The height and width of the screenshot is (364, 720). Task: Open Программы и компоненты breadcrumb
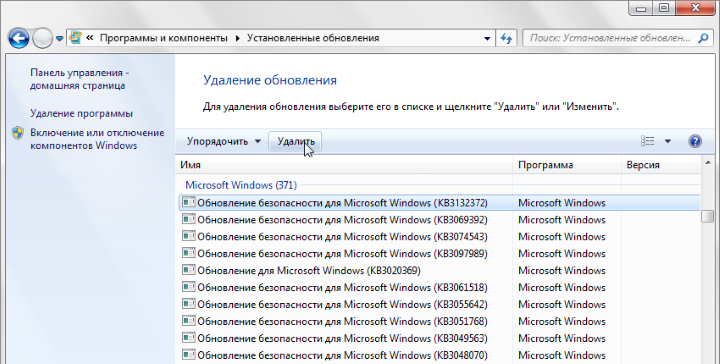coord(163,38)
